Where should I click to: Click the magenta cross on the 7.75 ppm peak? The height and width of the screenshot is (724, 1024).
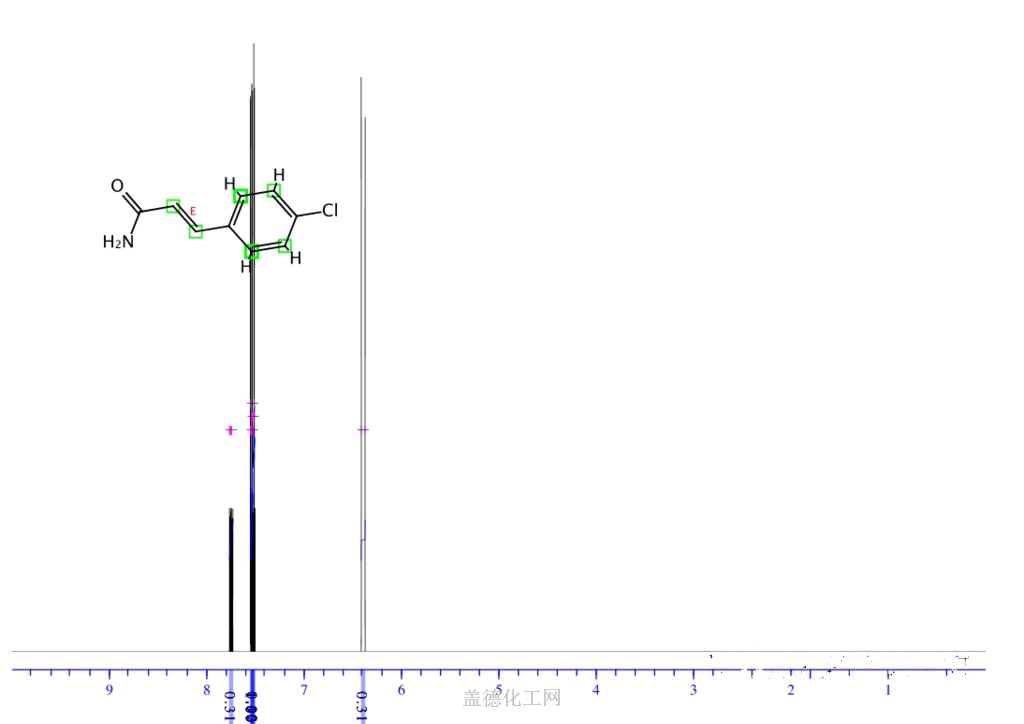coord(230,430)
